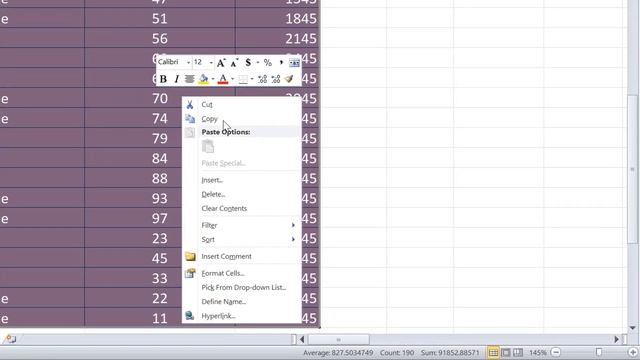Select cell containing 2145

coord(278,39)
